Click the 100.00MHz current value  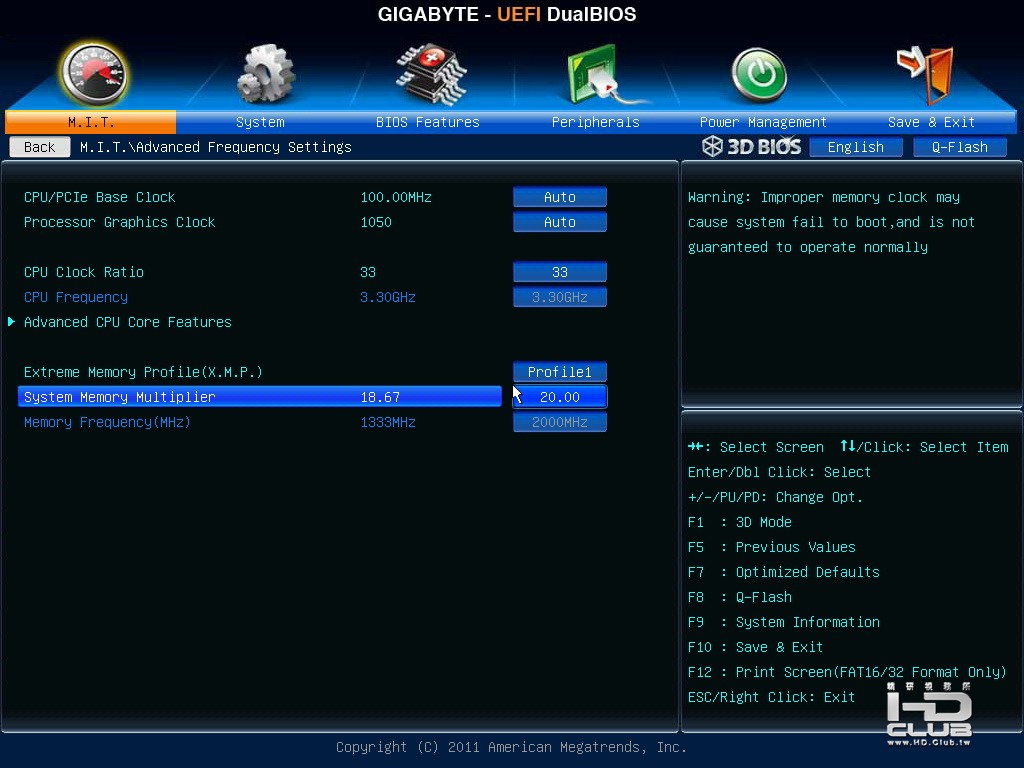396,197
